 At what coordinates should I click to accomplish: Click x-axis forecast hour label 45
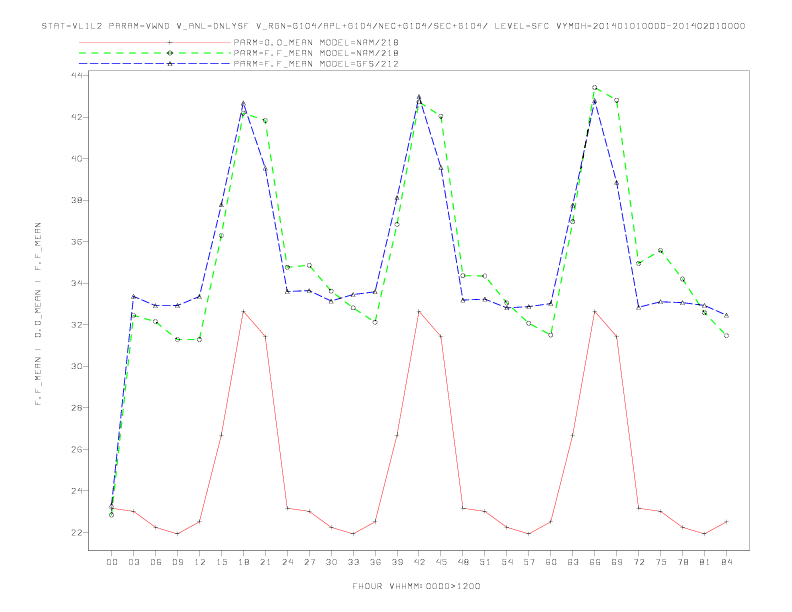[441, 562]
